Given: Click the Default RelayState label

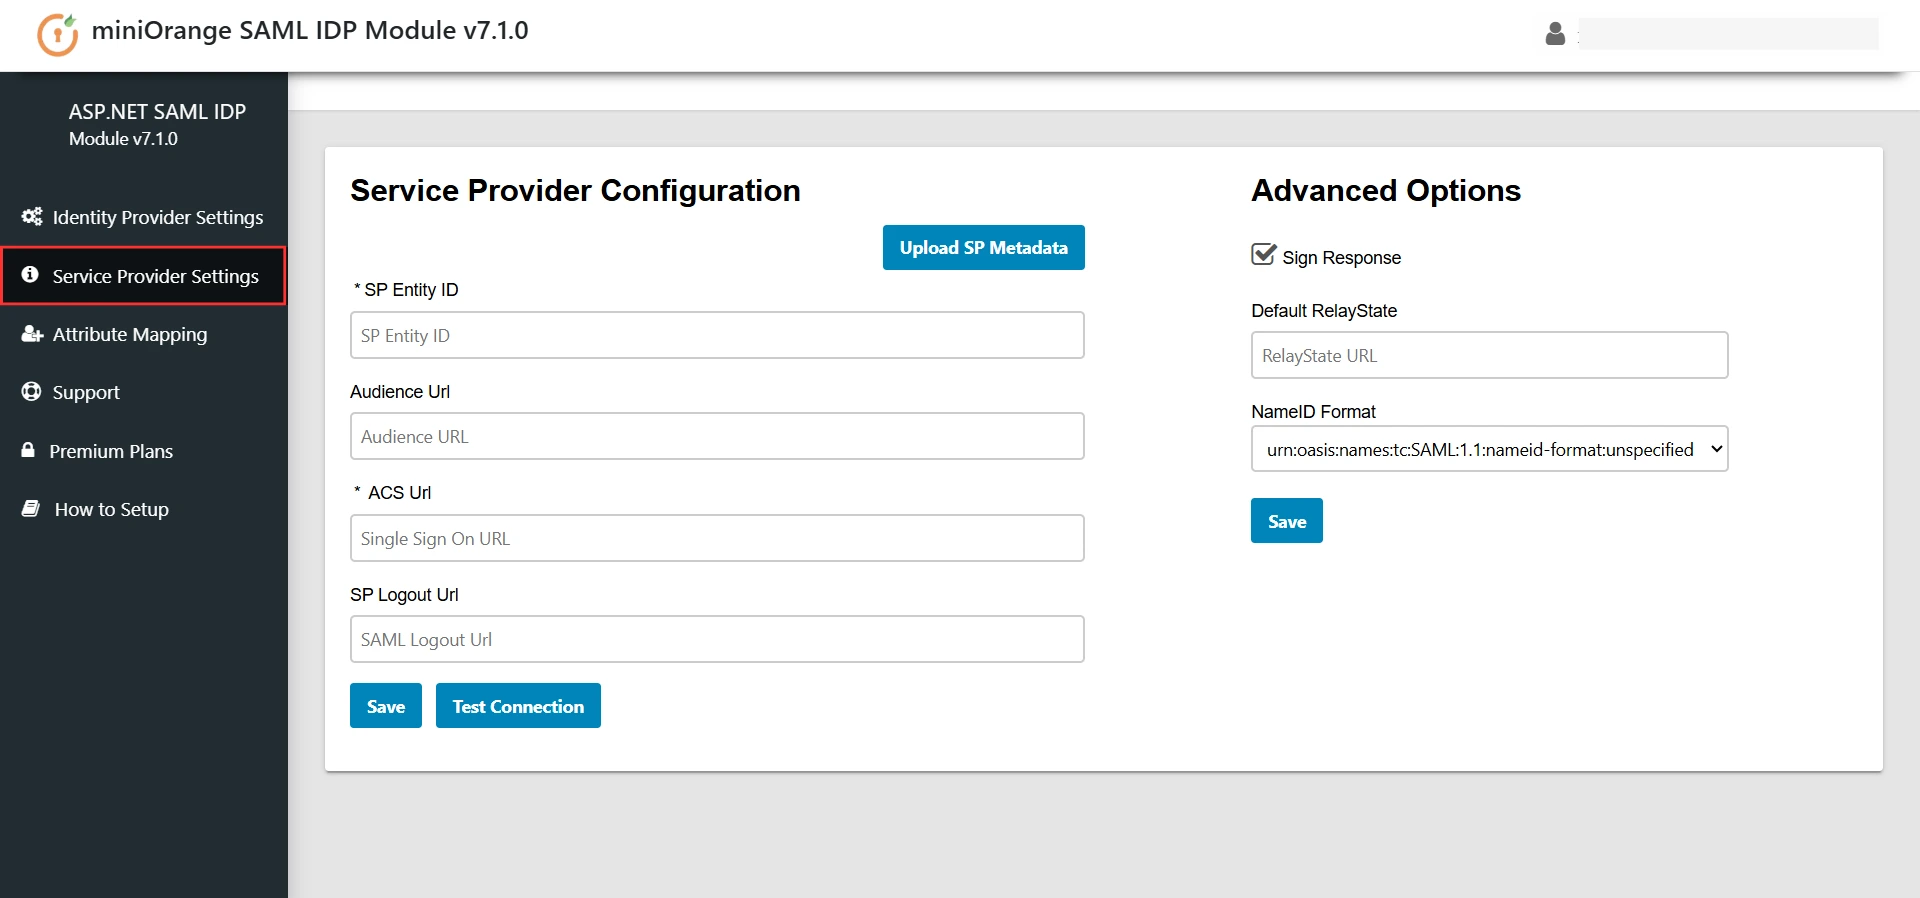Looking at the screenshot, I should (x=1324, y=310).
